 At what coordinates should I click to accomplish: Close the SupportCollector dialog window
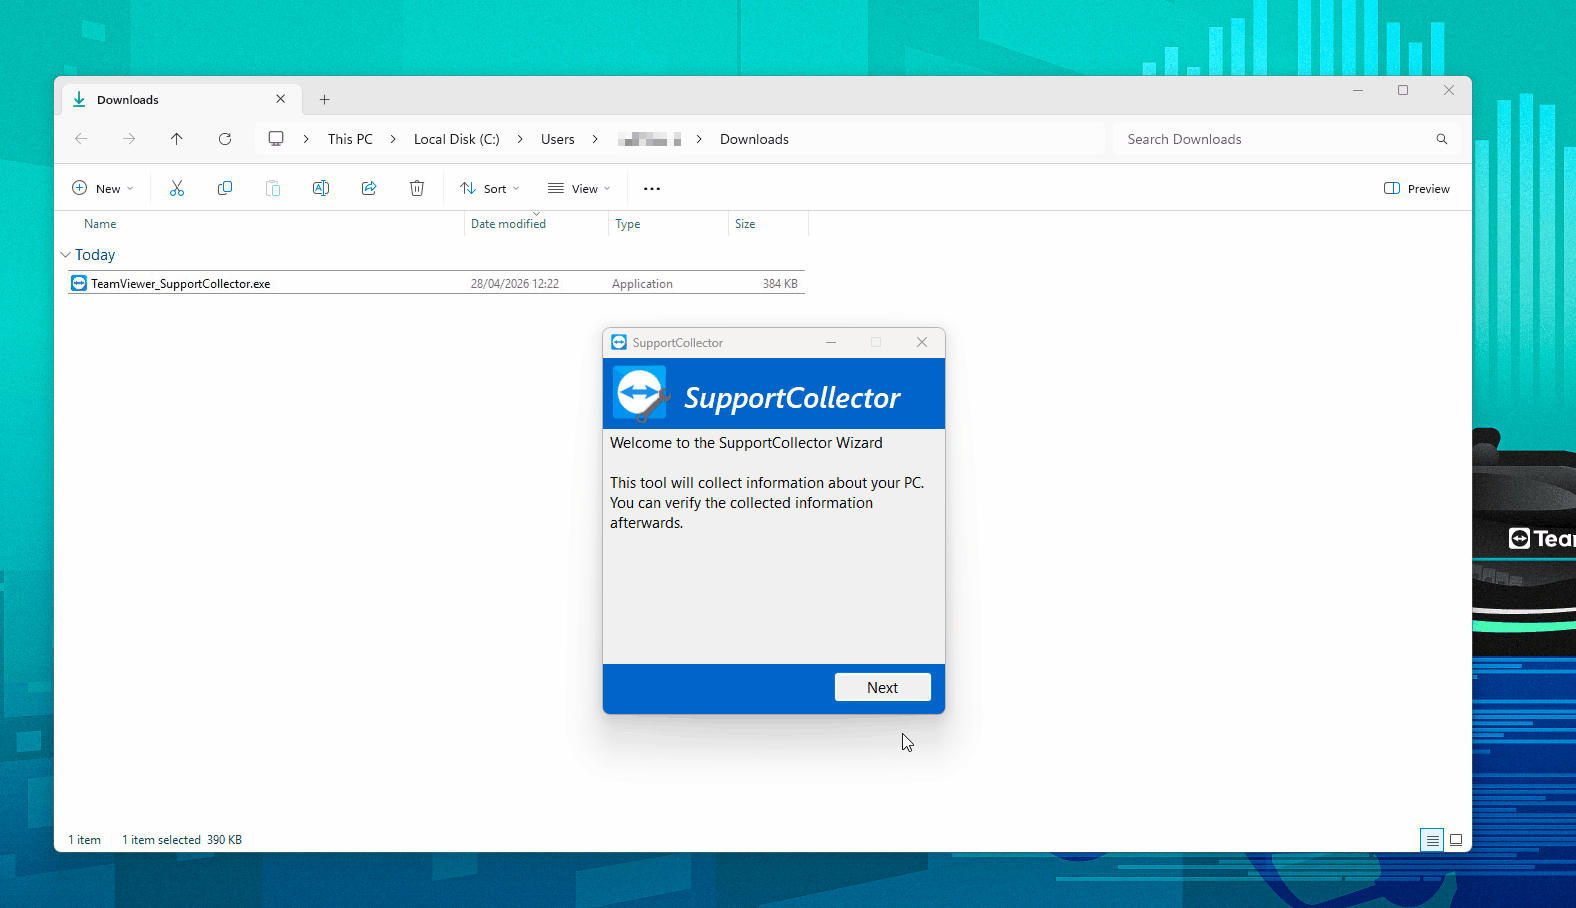point(922,342)
